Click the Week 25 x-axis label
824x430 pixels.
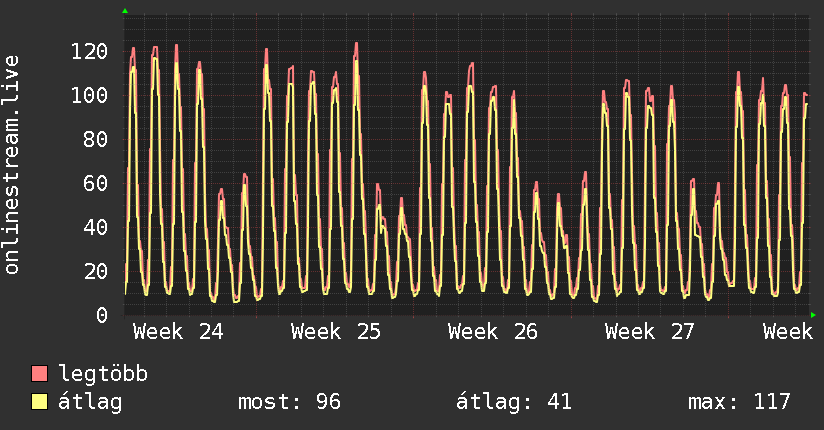click(336, 332)
